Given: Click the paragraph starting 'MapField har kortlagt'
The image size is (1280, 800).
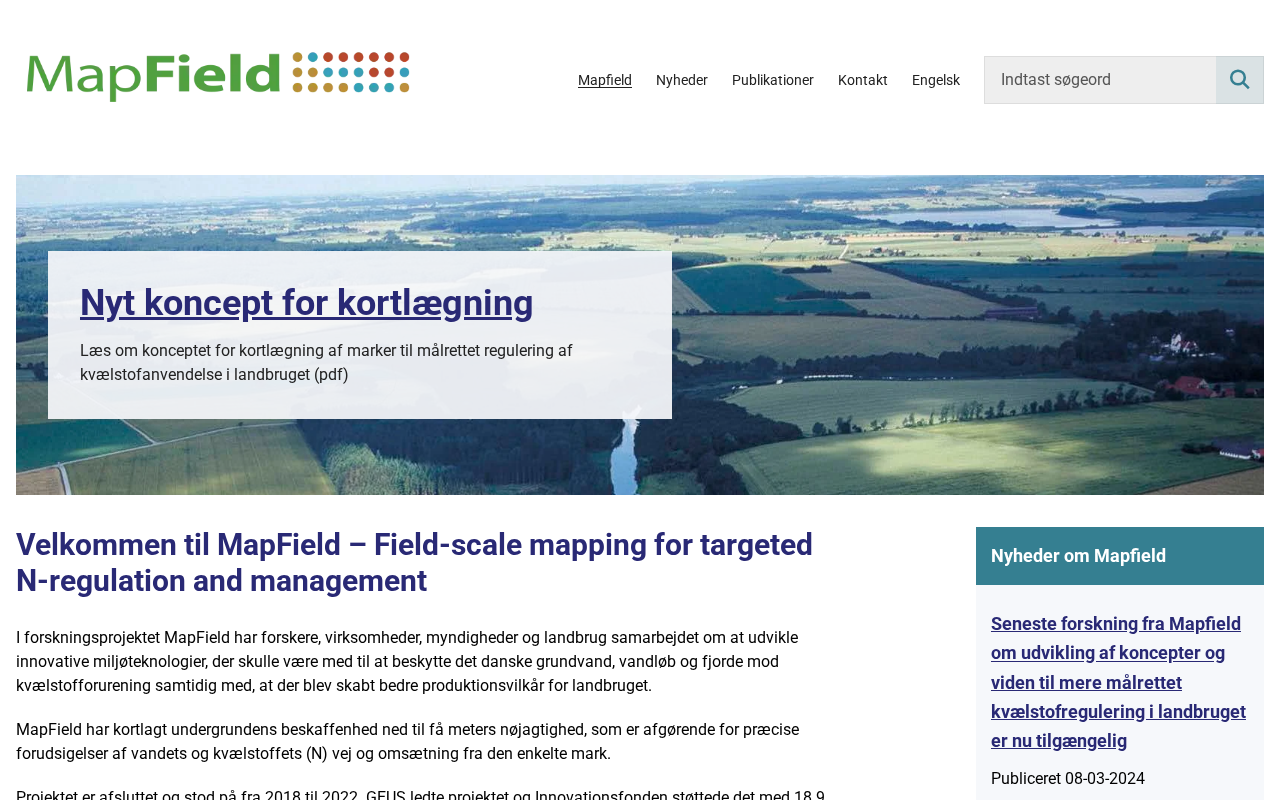Looking at the screenshot, I should click(408, 742).
